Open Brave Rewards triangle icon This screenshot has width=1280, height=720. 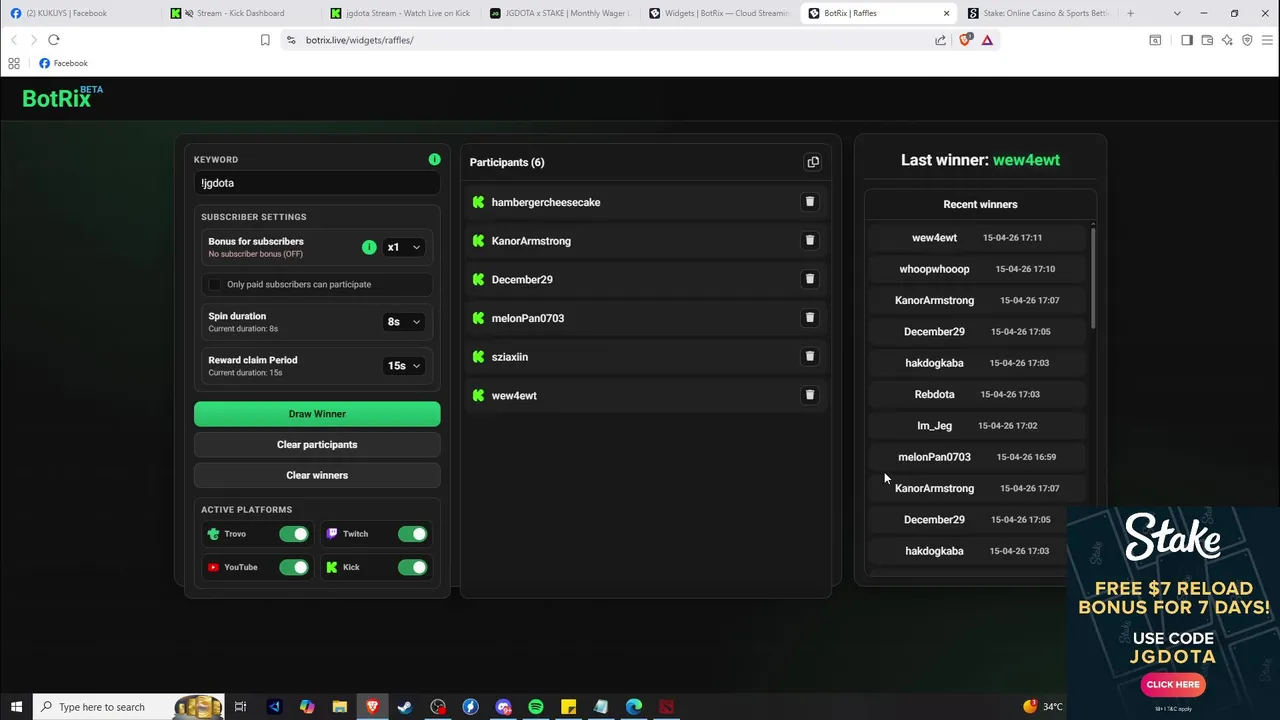coord(987,40)
